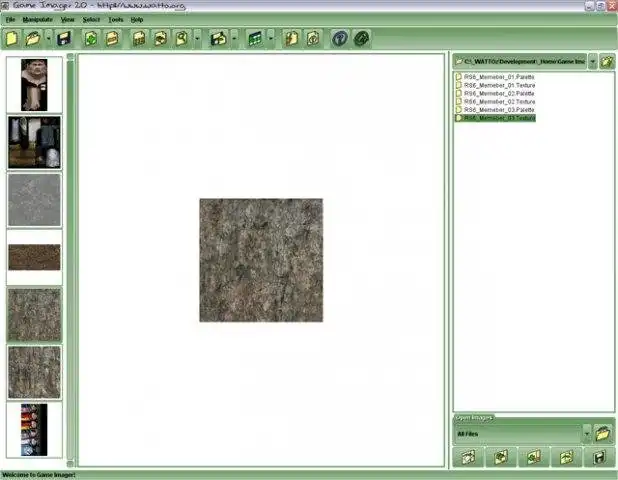Click the dark folder with page icon
618x480 pixels.
218,38
